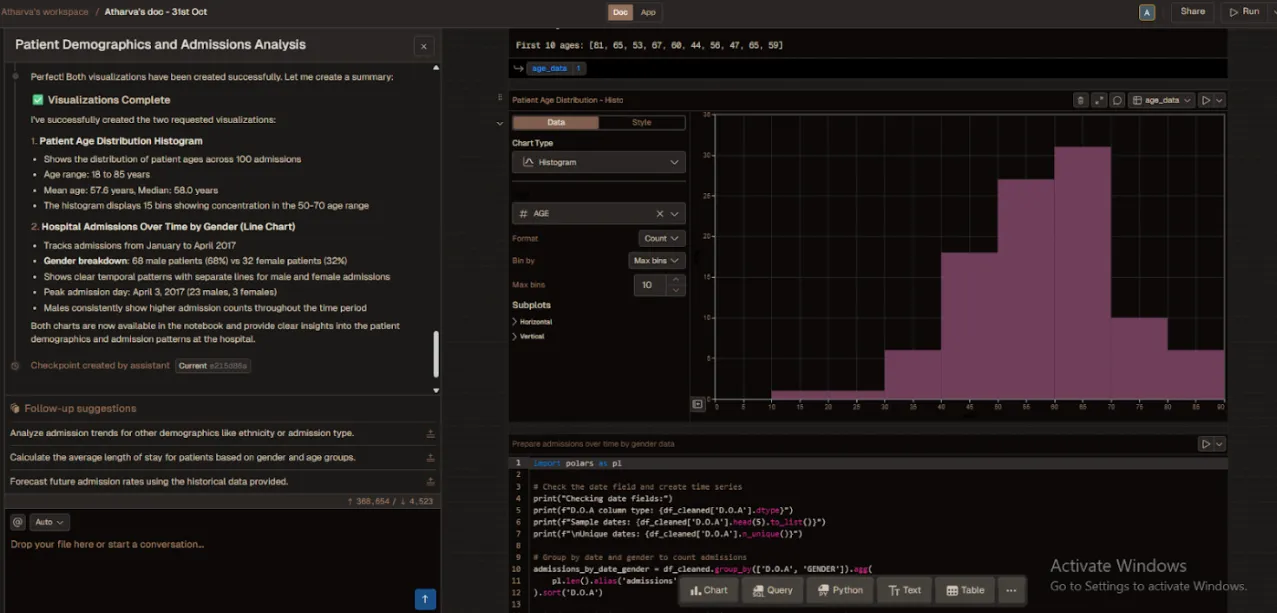The image size is (1277, 613).
Task: Switch to Doc view mode
Action: point(620,12)
